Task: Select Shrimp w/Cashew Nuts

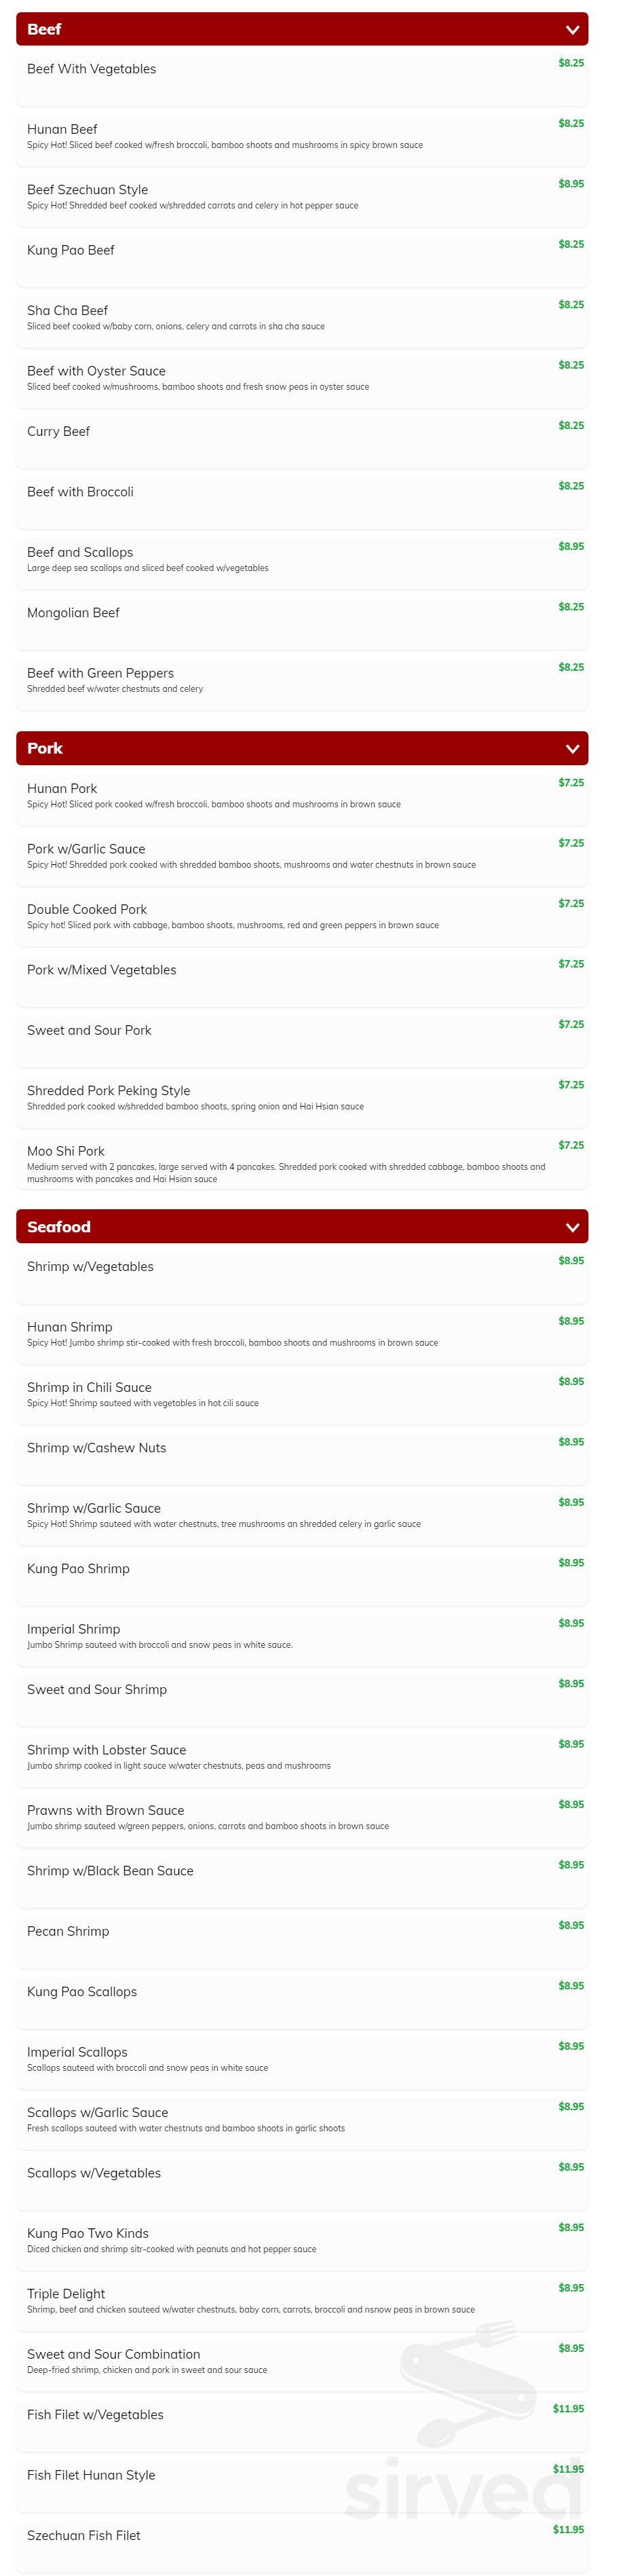Action: (x=96, y=1447)
